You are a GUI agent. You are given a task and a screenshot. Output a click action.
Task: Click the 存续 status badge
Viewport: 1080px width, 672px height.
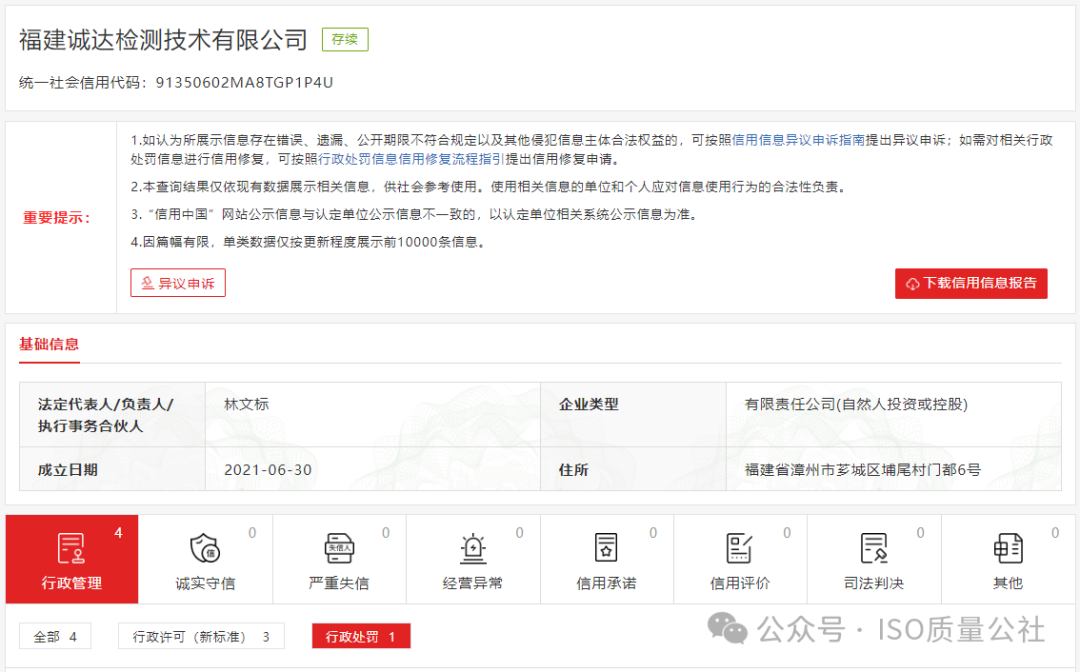pyautogui.click(x=344, y=39)
